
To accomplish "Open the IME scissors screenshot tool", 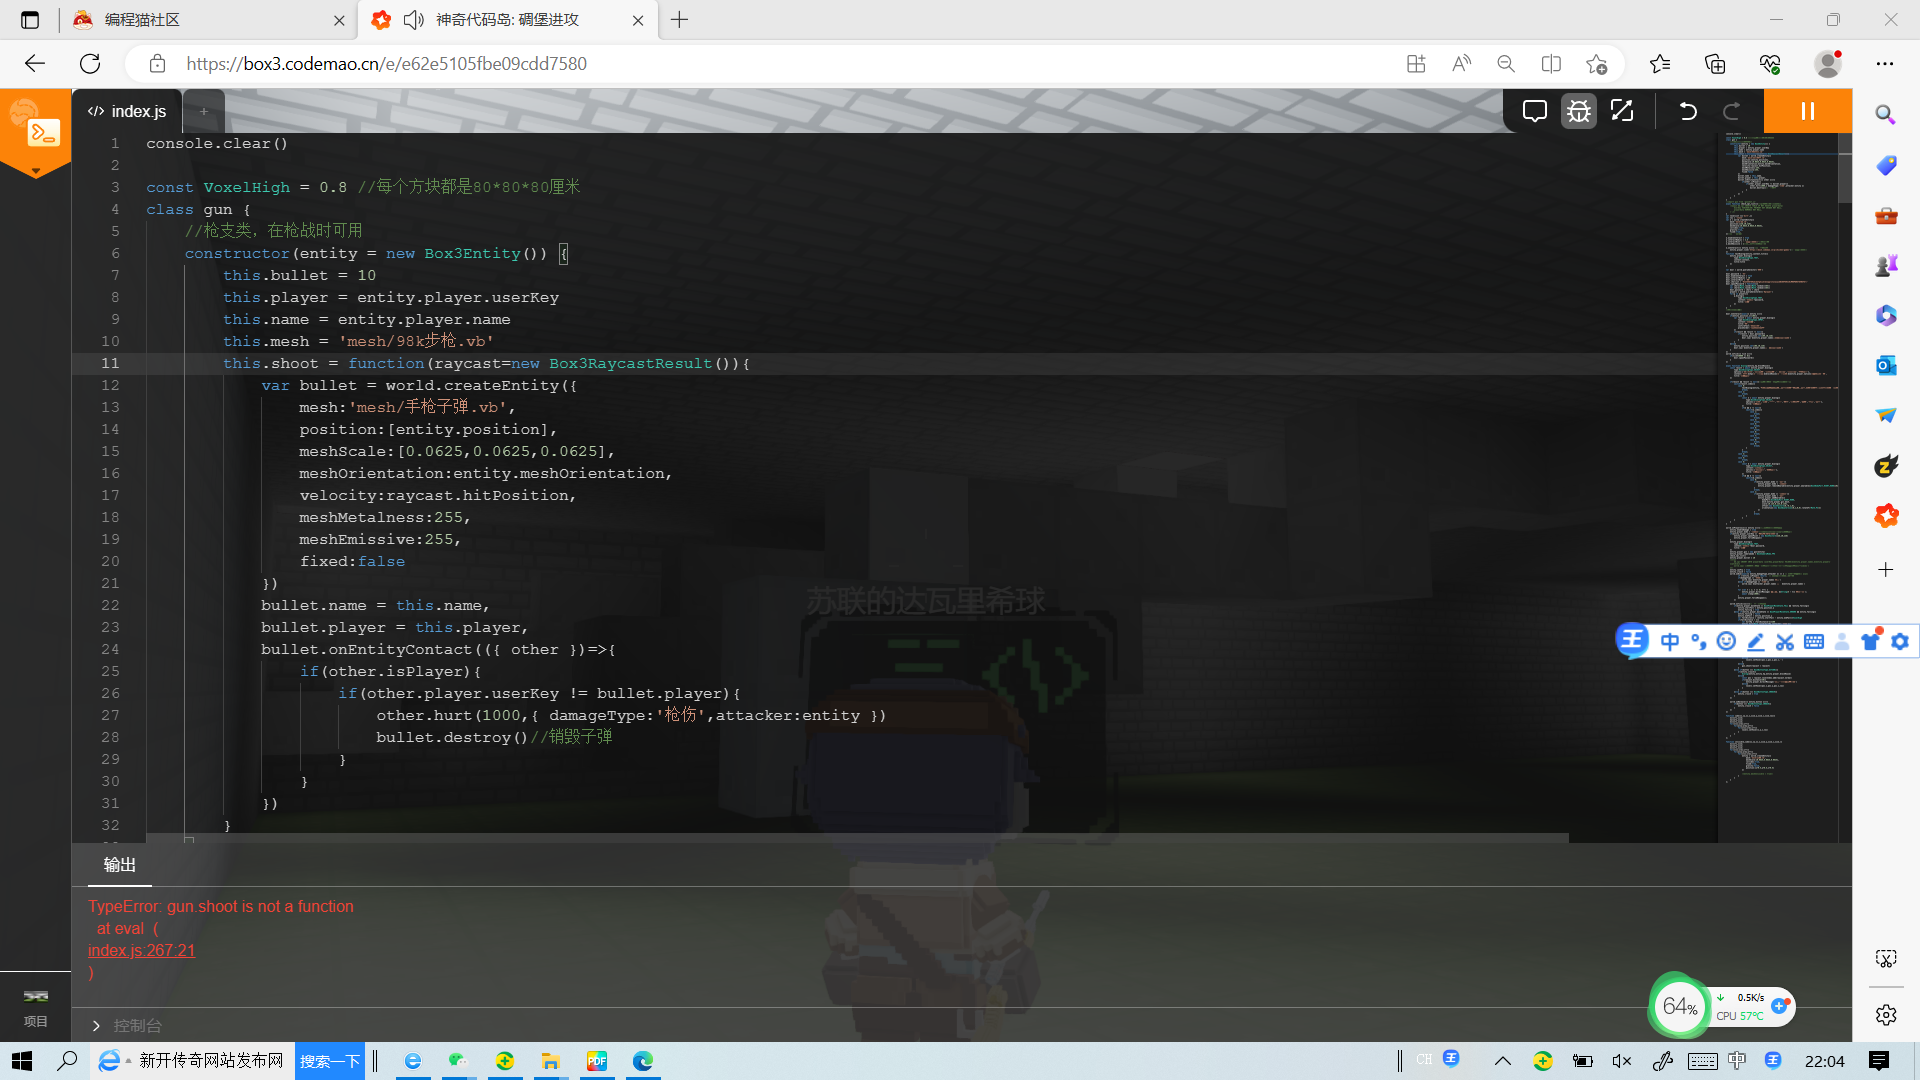I will 1785,642.
